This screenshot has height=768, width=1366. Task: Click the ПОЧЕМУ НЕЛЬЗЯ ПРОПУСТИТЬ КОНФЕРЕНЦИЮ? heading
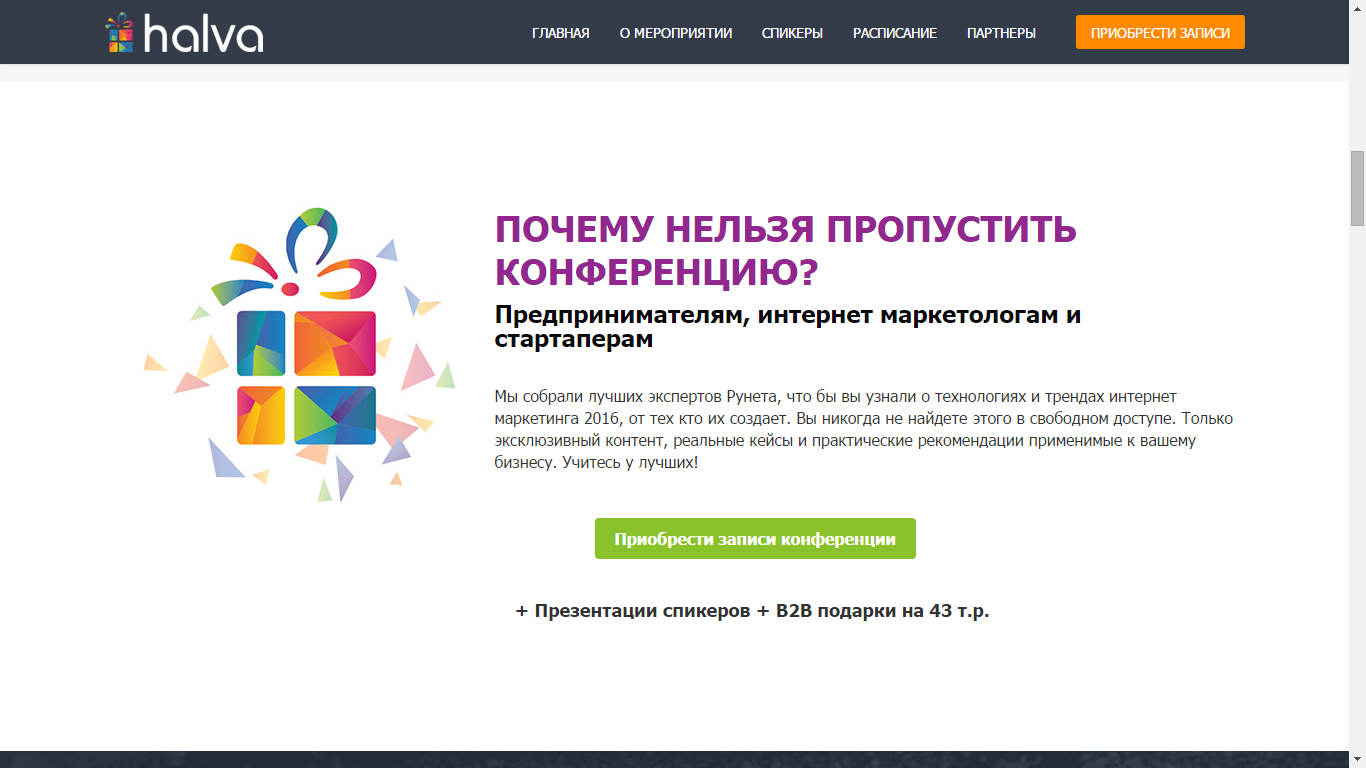pos(786,250)
